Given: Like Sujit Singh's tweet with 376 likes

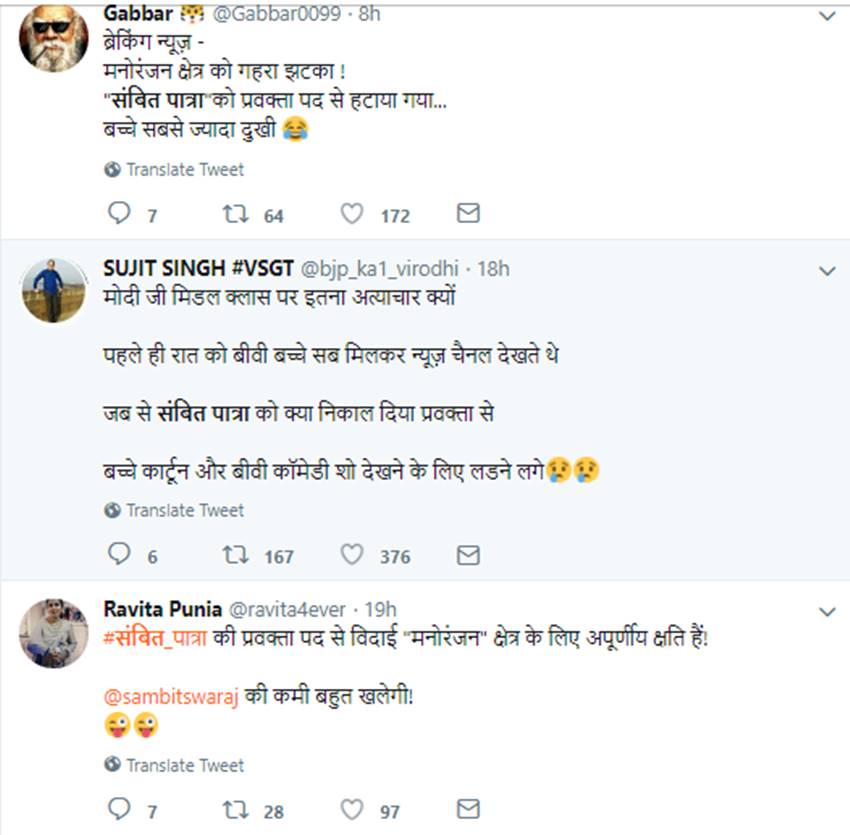Looking at the screenshot, I should click(351, 555).
